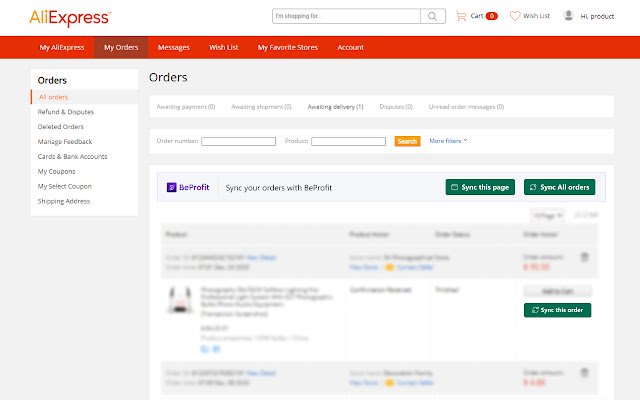Open My Coupons
This screenshot has width=640, height=400.
coord(56,171)
